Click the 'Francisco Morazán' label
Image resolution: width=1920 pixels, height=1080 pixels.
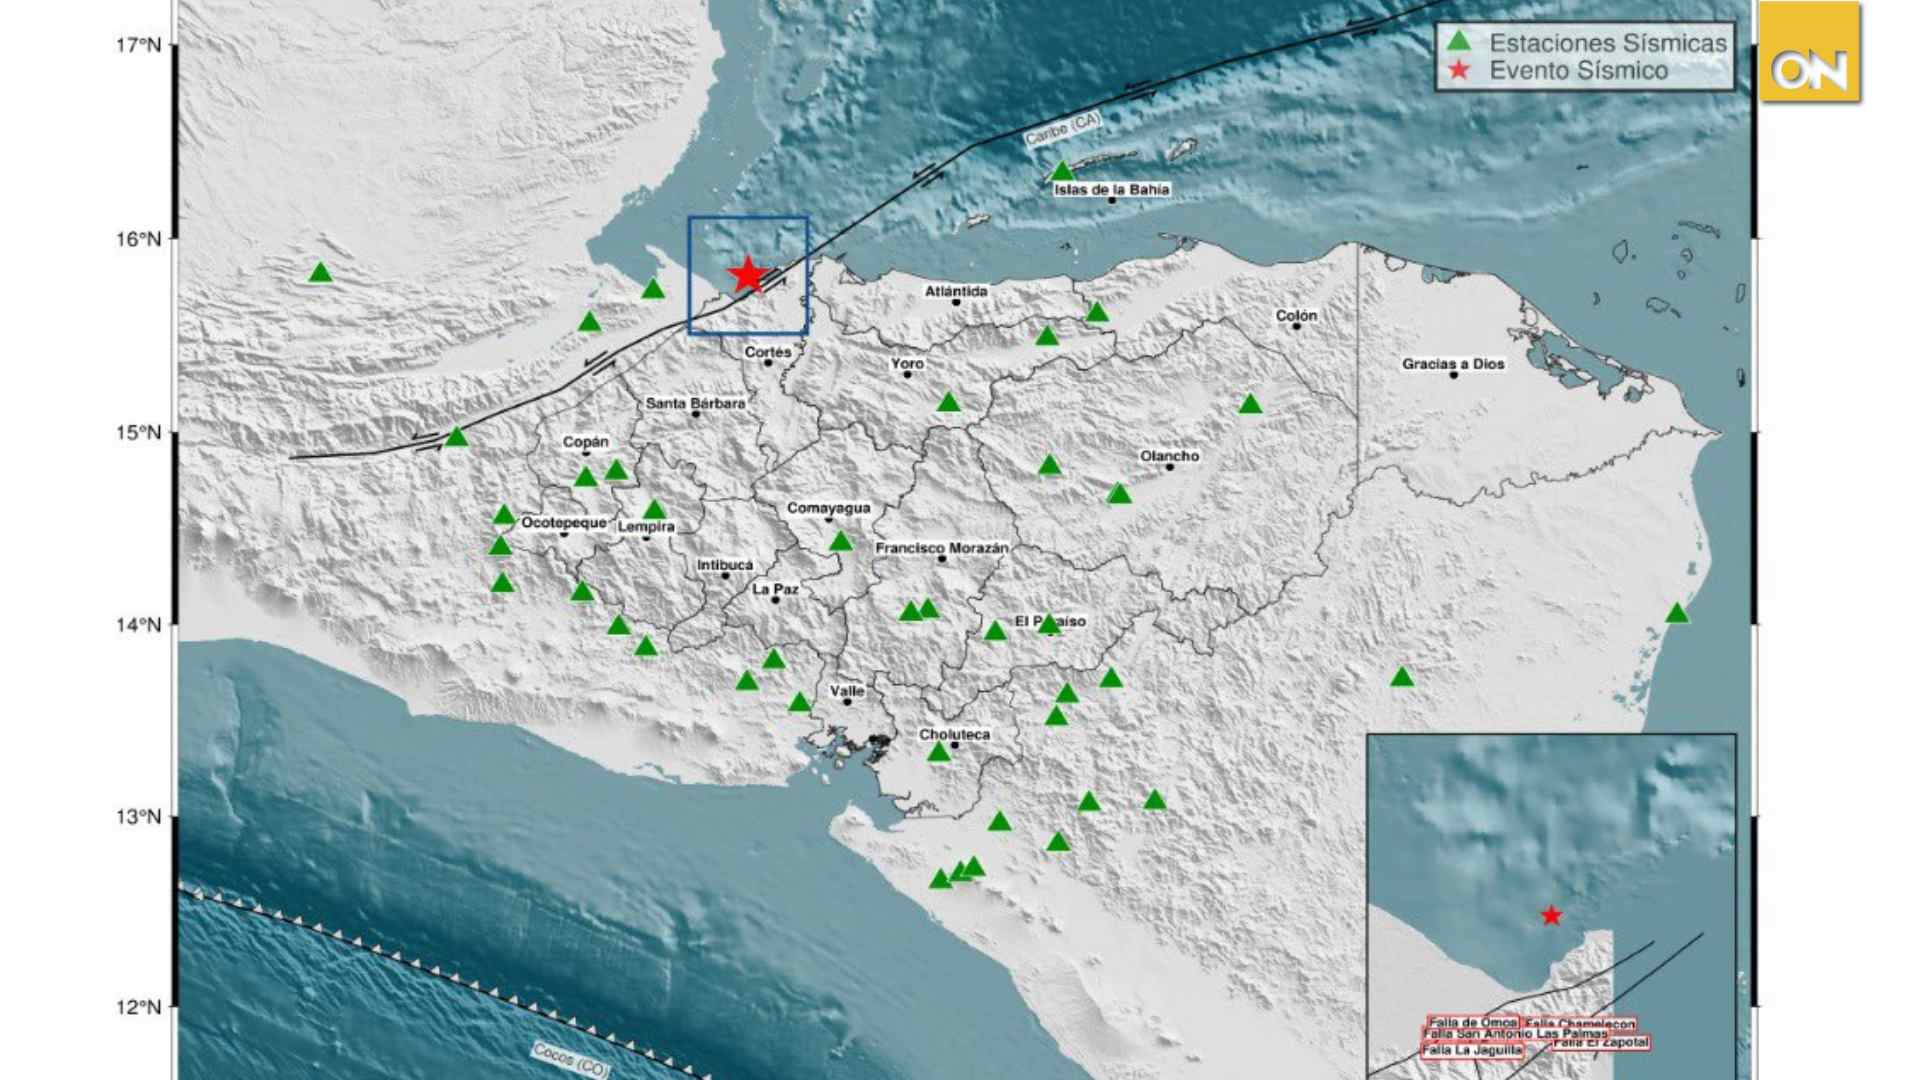coord(942,548)
